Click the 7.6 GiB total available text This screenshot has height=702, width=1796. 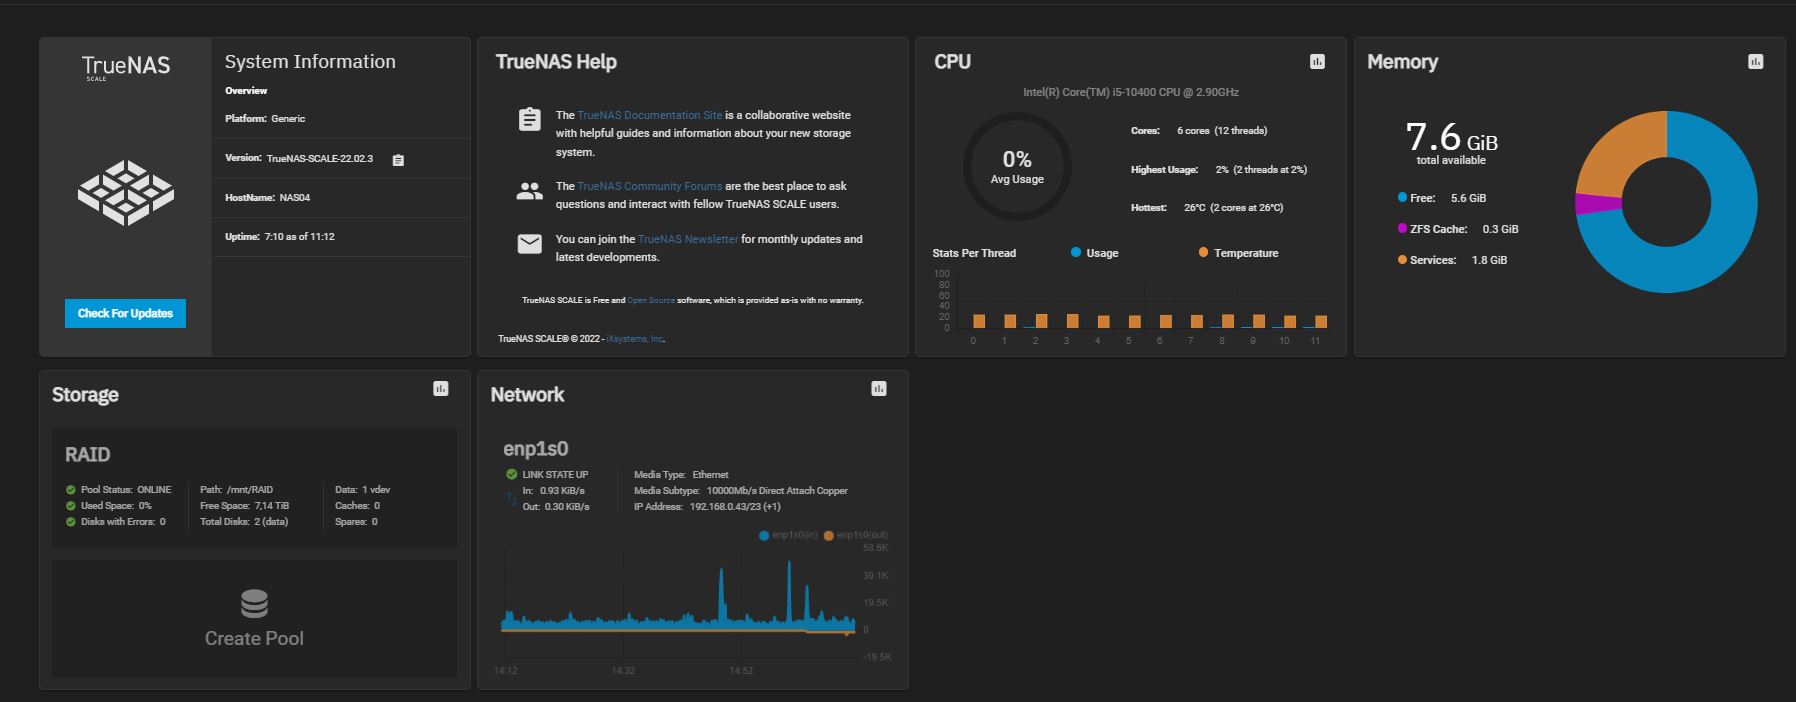click(x=1451, y=142)
